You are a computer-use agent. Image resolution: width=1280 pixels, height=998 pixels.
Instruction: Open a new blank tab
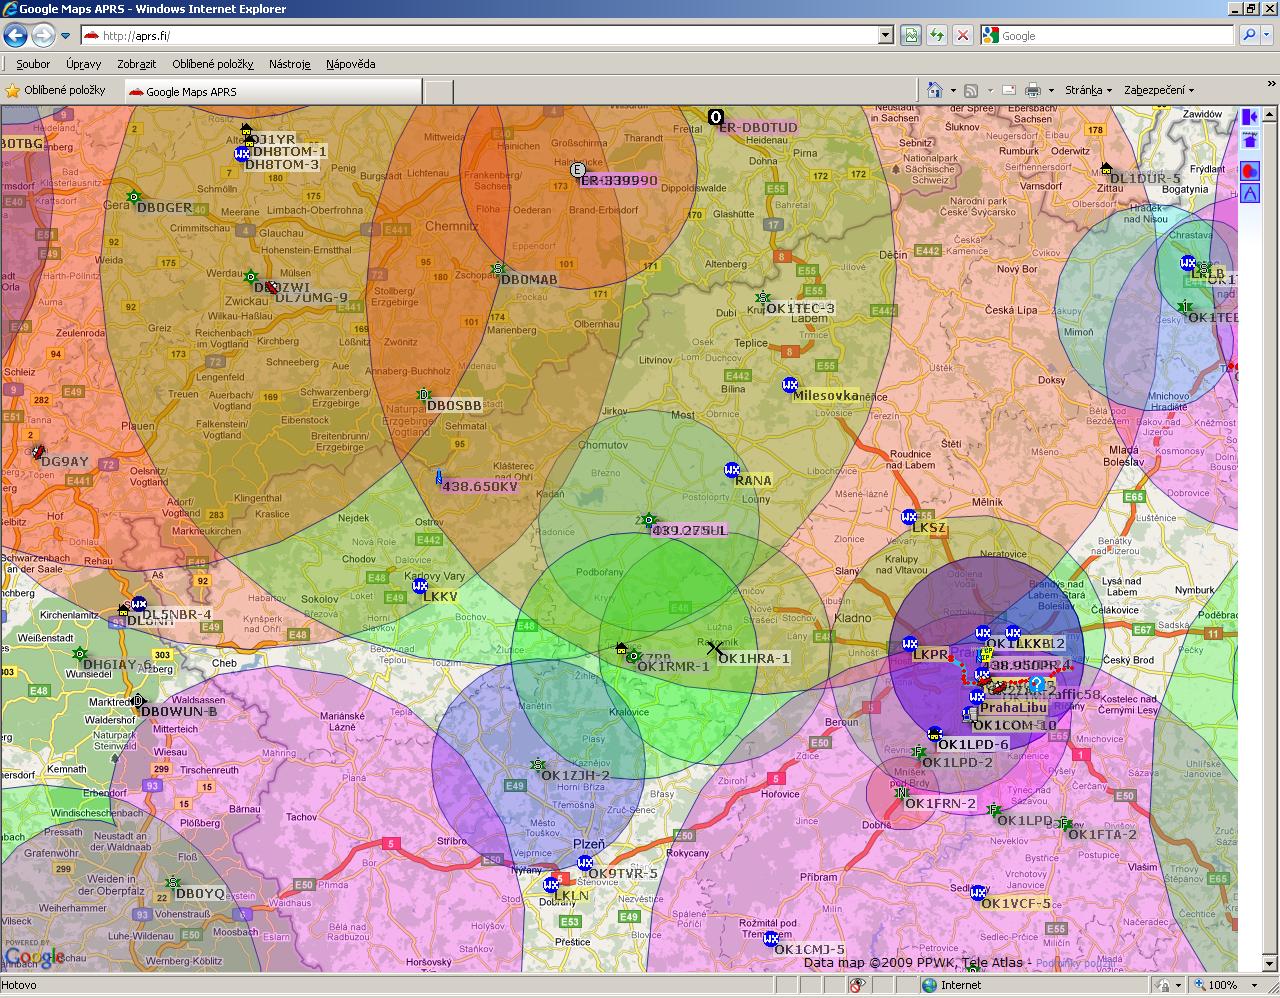pyautogui.click(x=438, y=91)
